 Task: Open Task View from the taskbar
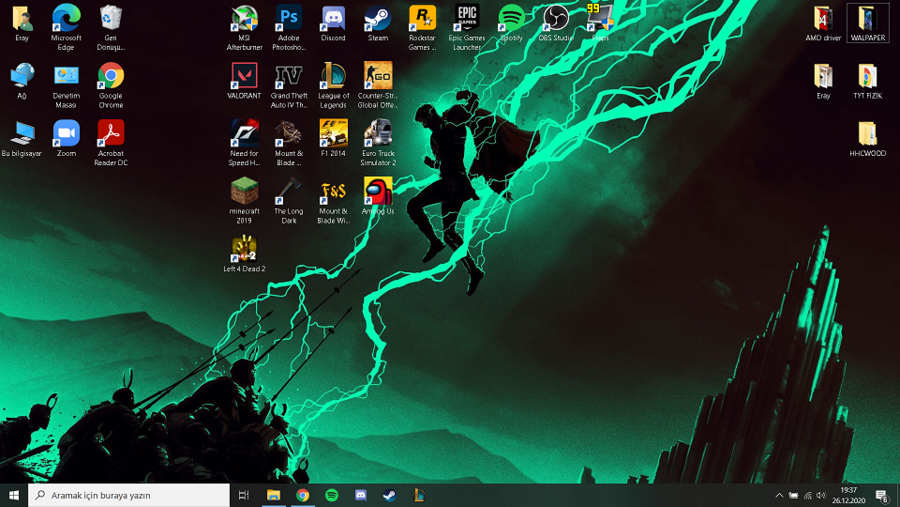[244, 495]
